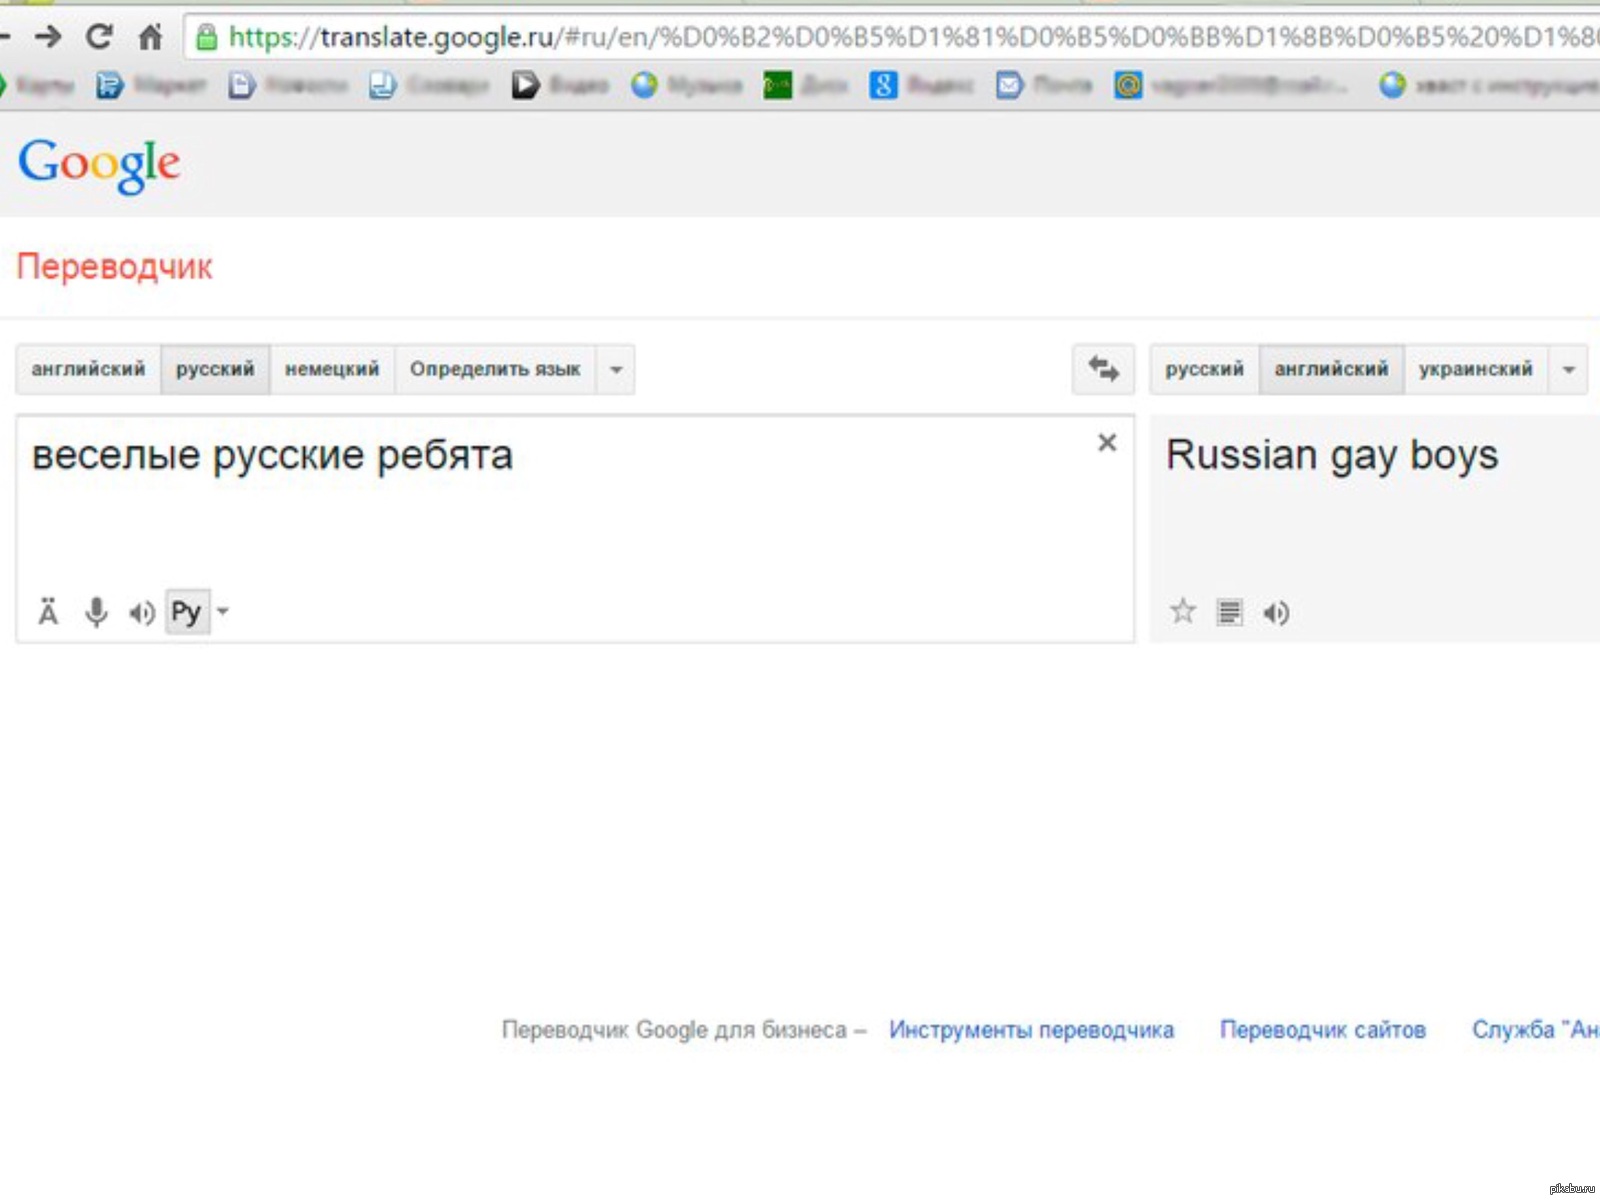Select украинский as target language
This screenshot has height=1200, width=1600.
[x=1476, y=369]
